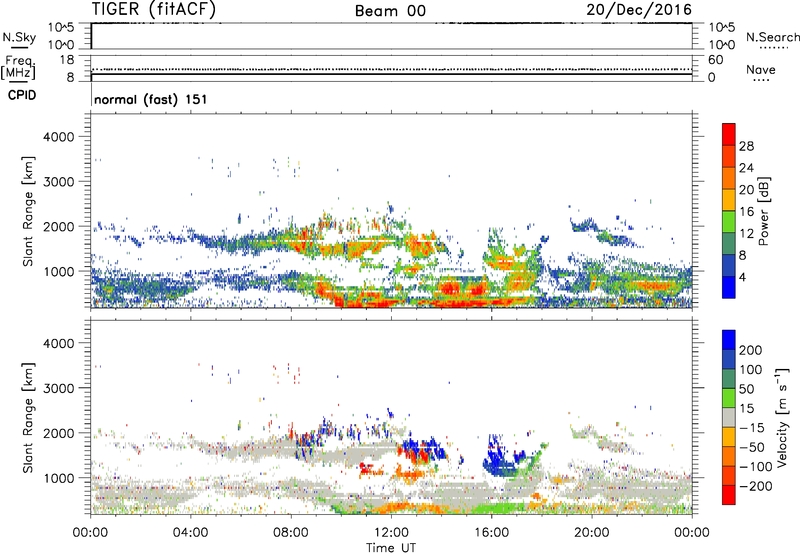Screen dimensions: 800x554
Task: Click the '12' power colorbar label
Action: (x=746, y=234)
